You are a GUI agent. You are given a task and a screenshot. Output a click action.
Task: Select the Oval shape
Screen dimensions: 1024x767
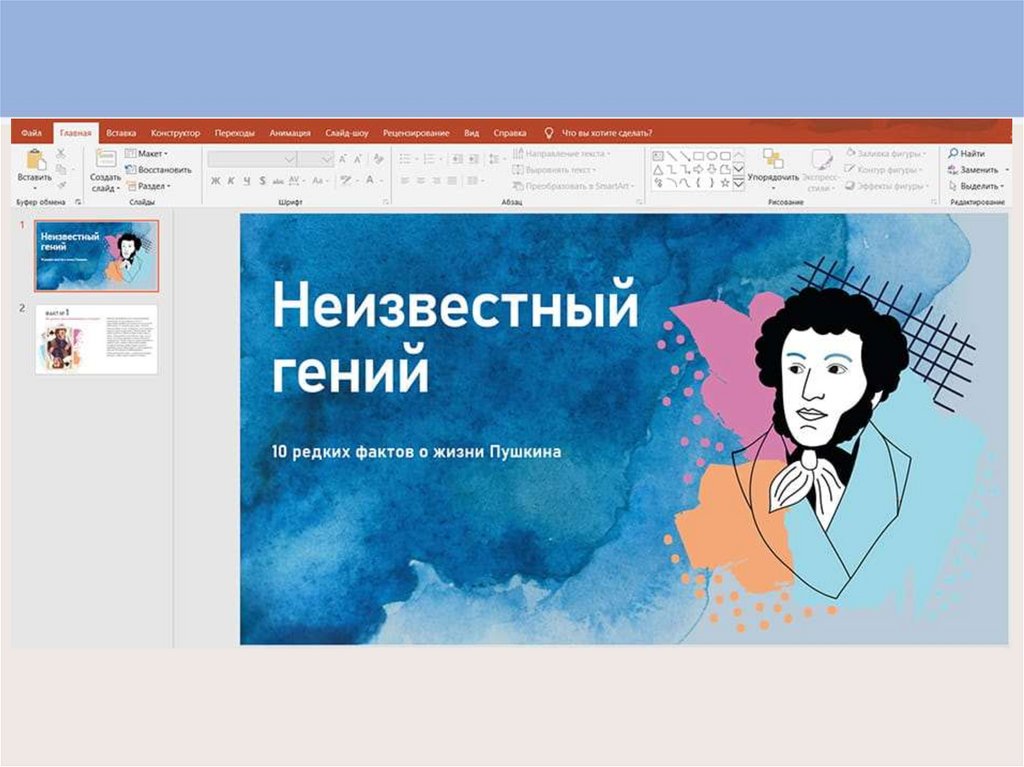pyautogui.click(x=712, y=156)
